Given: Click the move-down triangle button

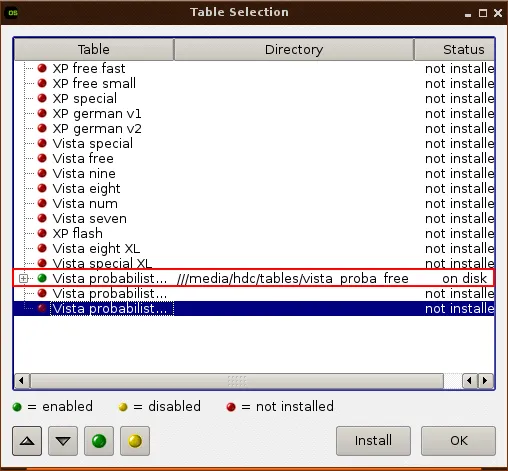Looking at the screenshot, I should click(x=63, y=441).
